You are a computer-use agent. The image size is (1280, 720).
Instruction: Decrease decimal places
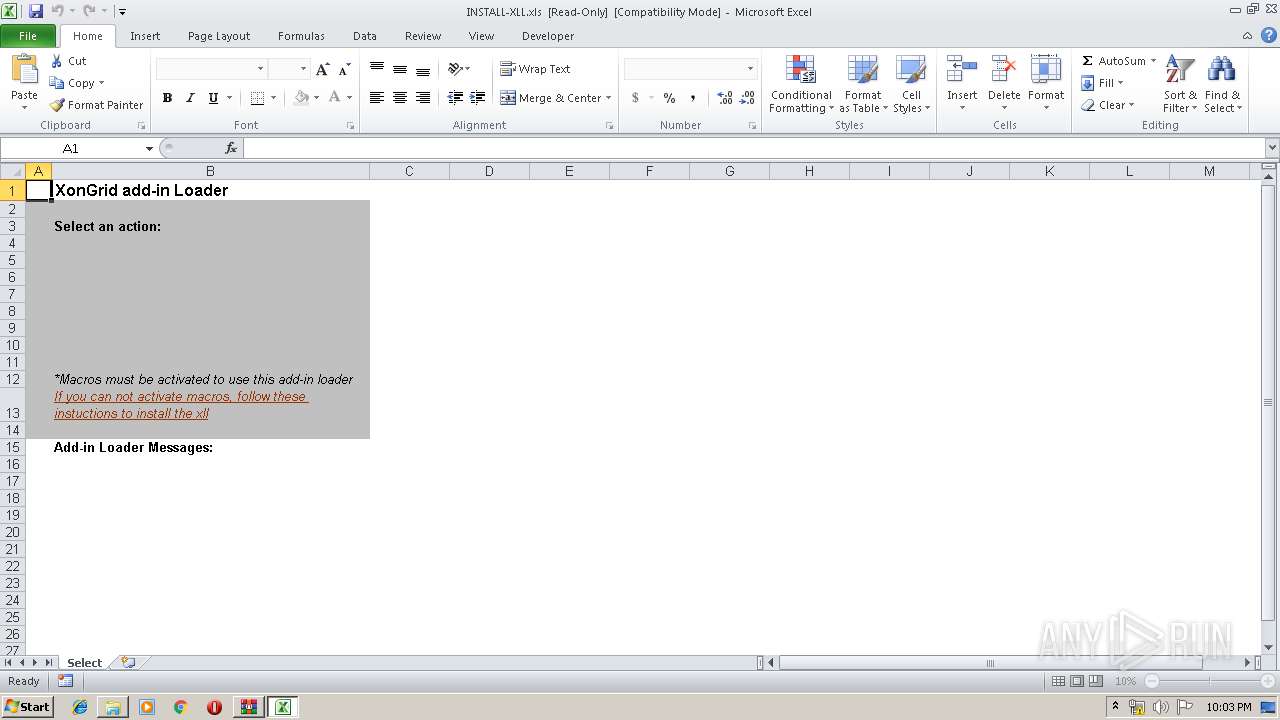[747, 98]
